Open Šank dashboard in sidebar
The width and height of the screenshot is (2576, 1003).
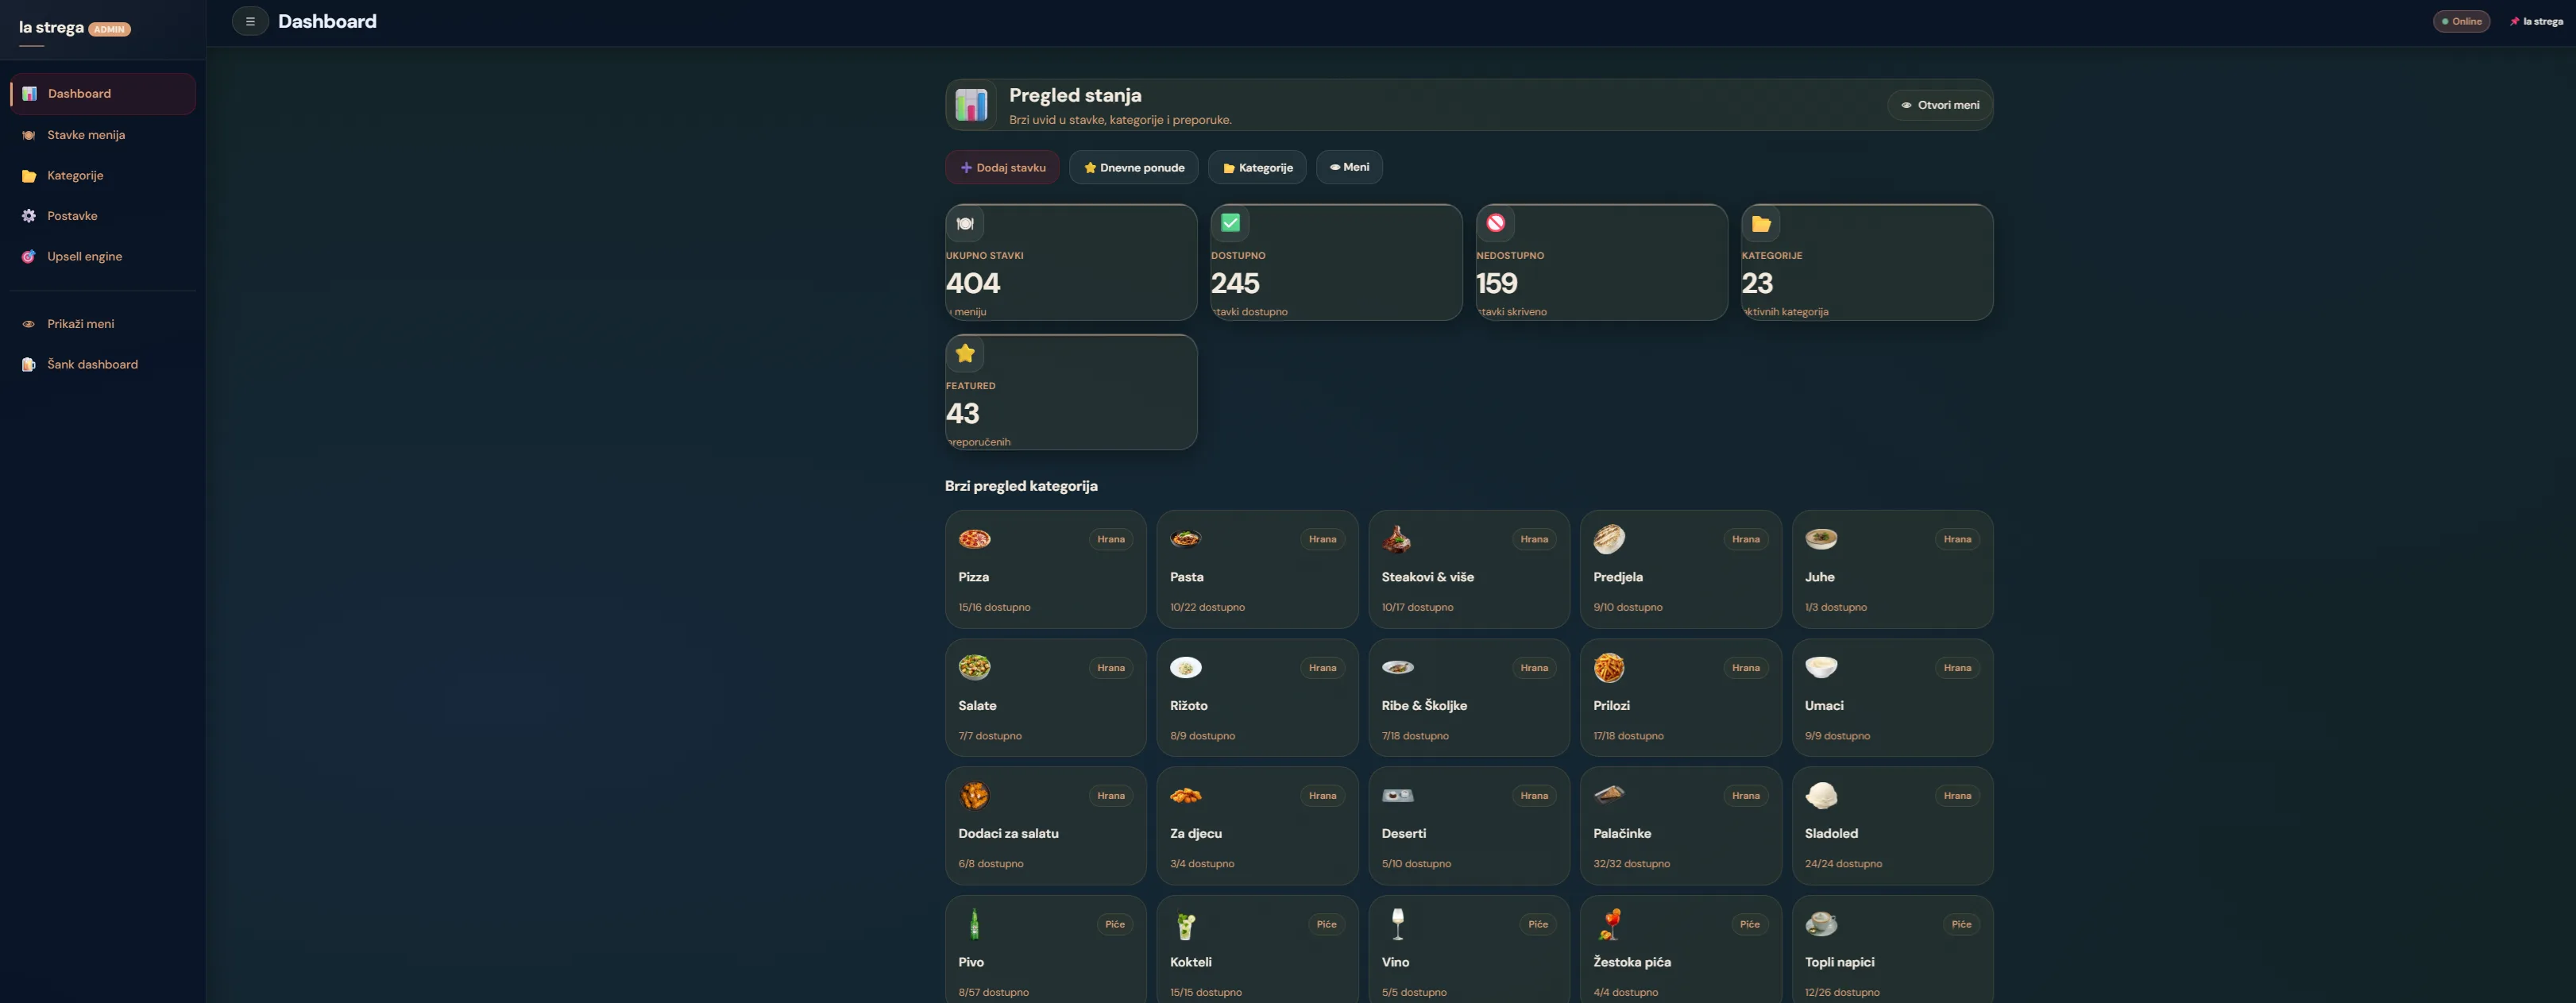tap(103, 364)
